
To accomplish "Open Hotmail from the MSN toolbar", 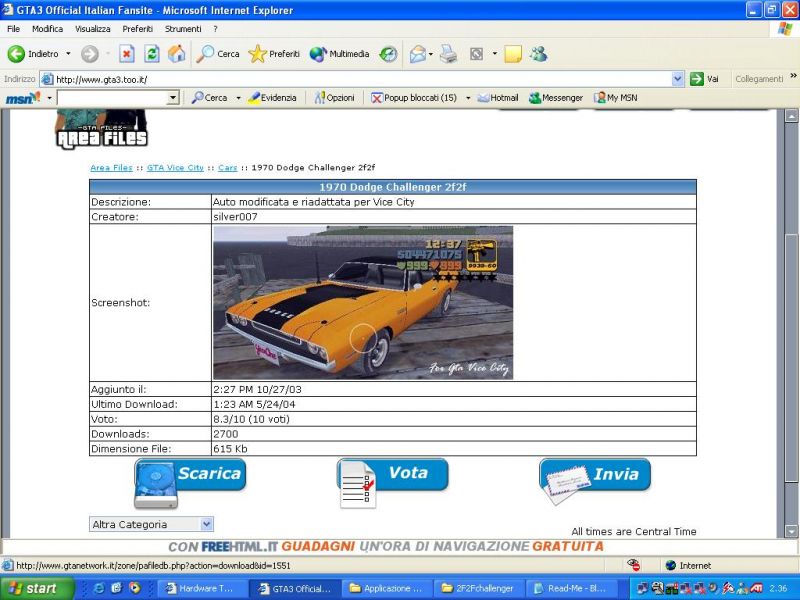I will (x=498, y=97).
